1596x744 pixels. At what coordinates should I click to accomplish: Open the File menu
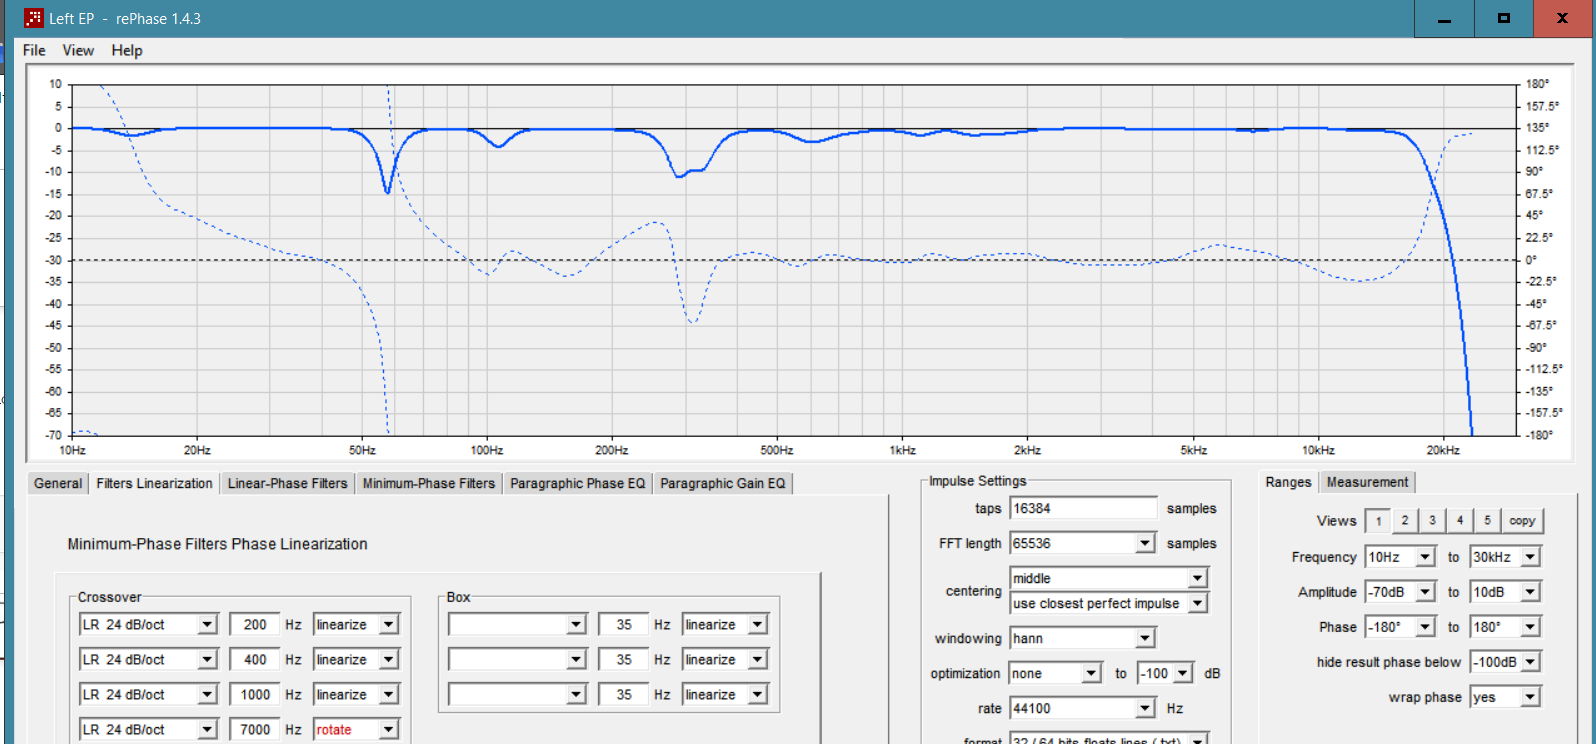coord(34,50)
